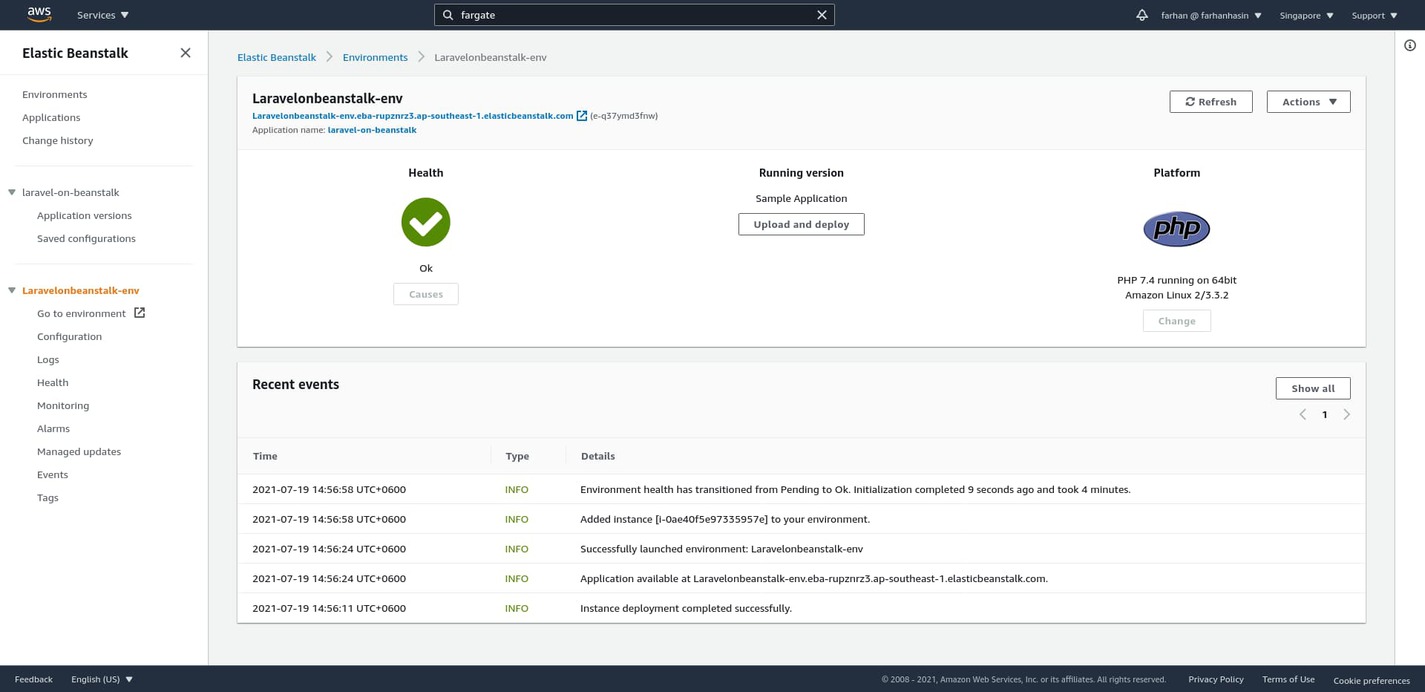Expand the Actions dropdown

point(1308,101)
